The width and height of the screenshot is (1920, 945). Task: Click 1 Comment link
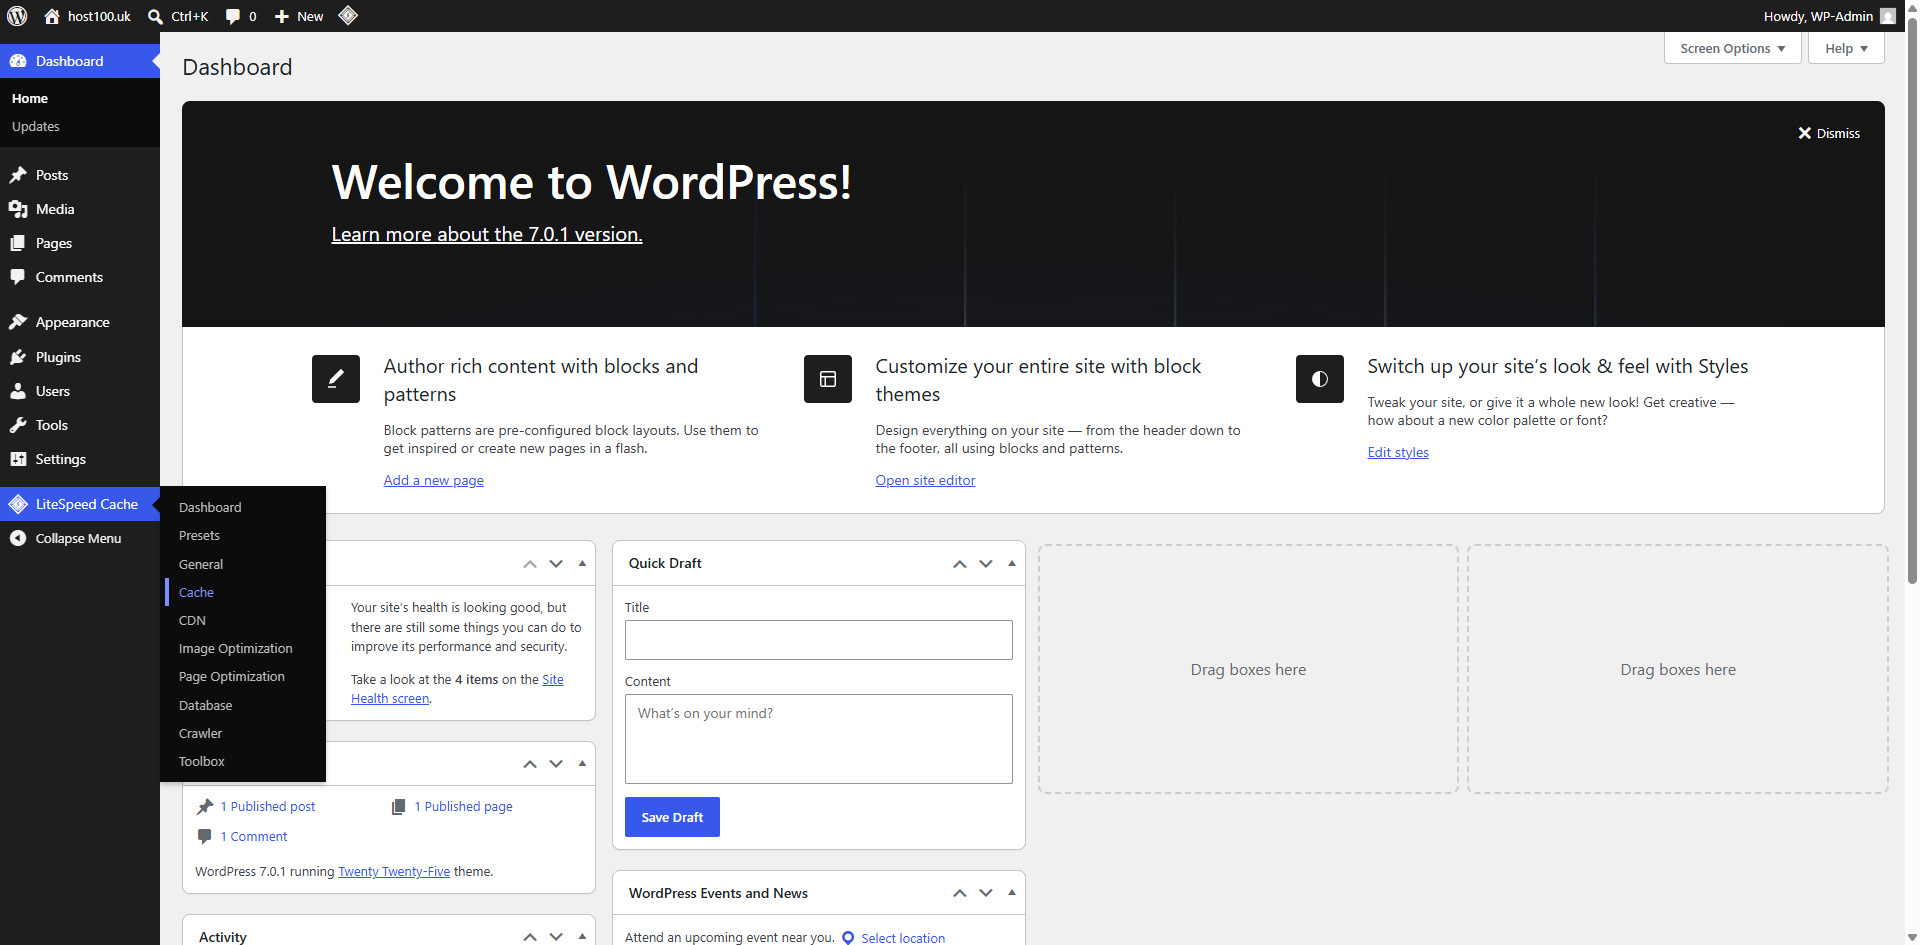coord(253,837)
